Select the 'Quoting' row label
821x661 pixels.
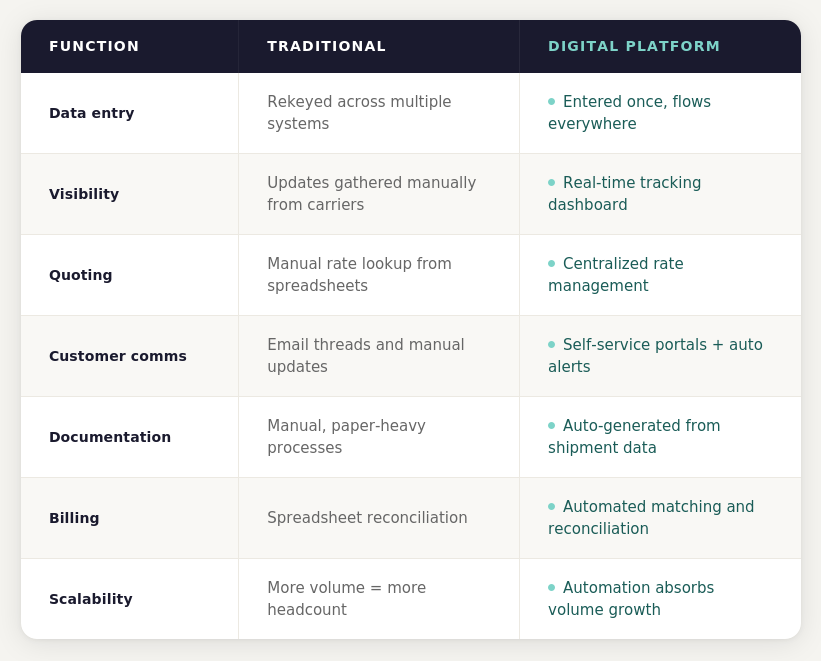coord(81,275)
